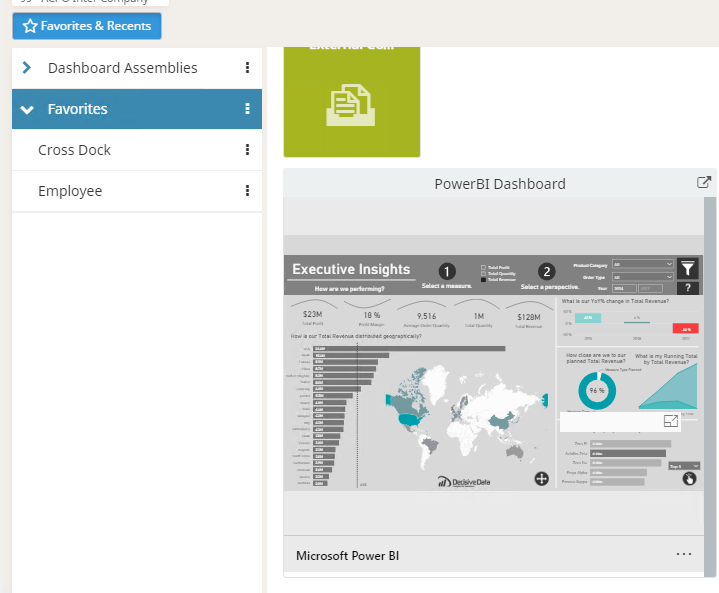Click China on the world map

(502, 420)
